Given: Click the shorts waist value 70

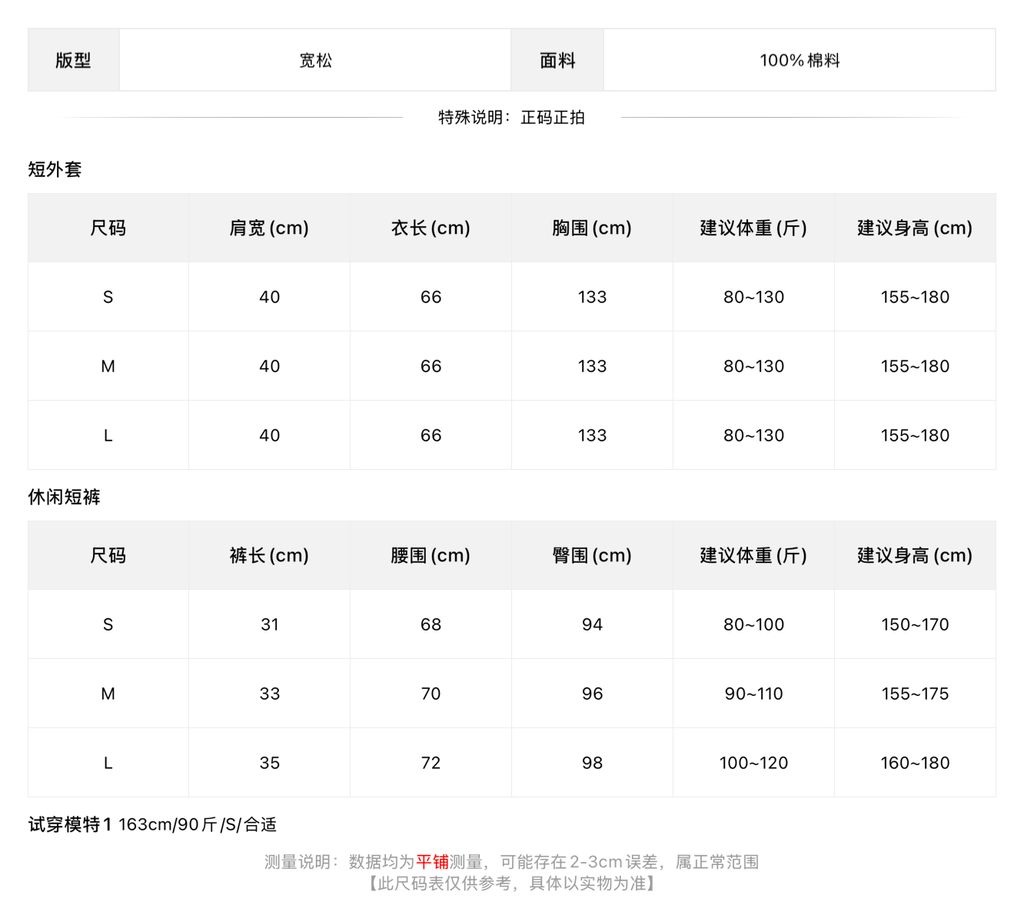Looking at the screenshot, I should 430,693.
